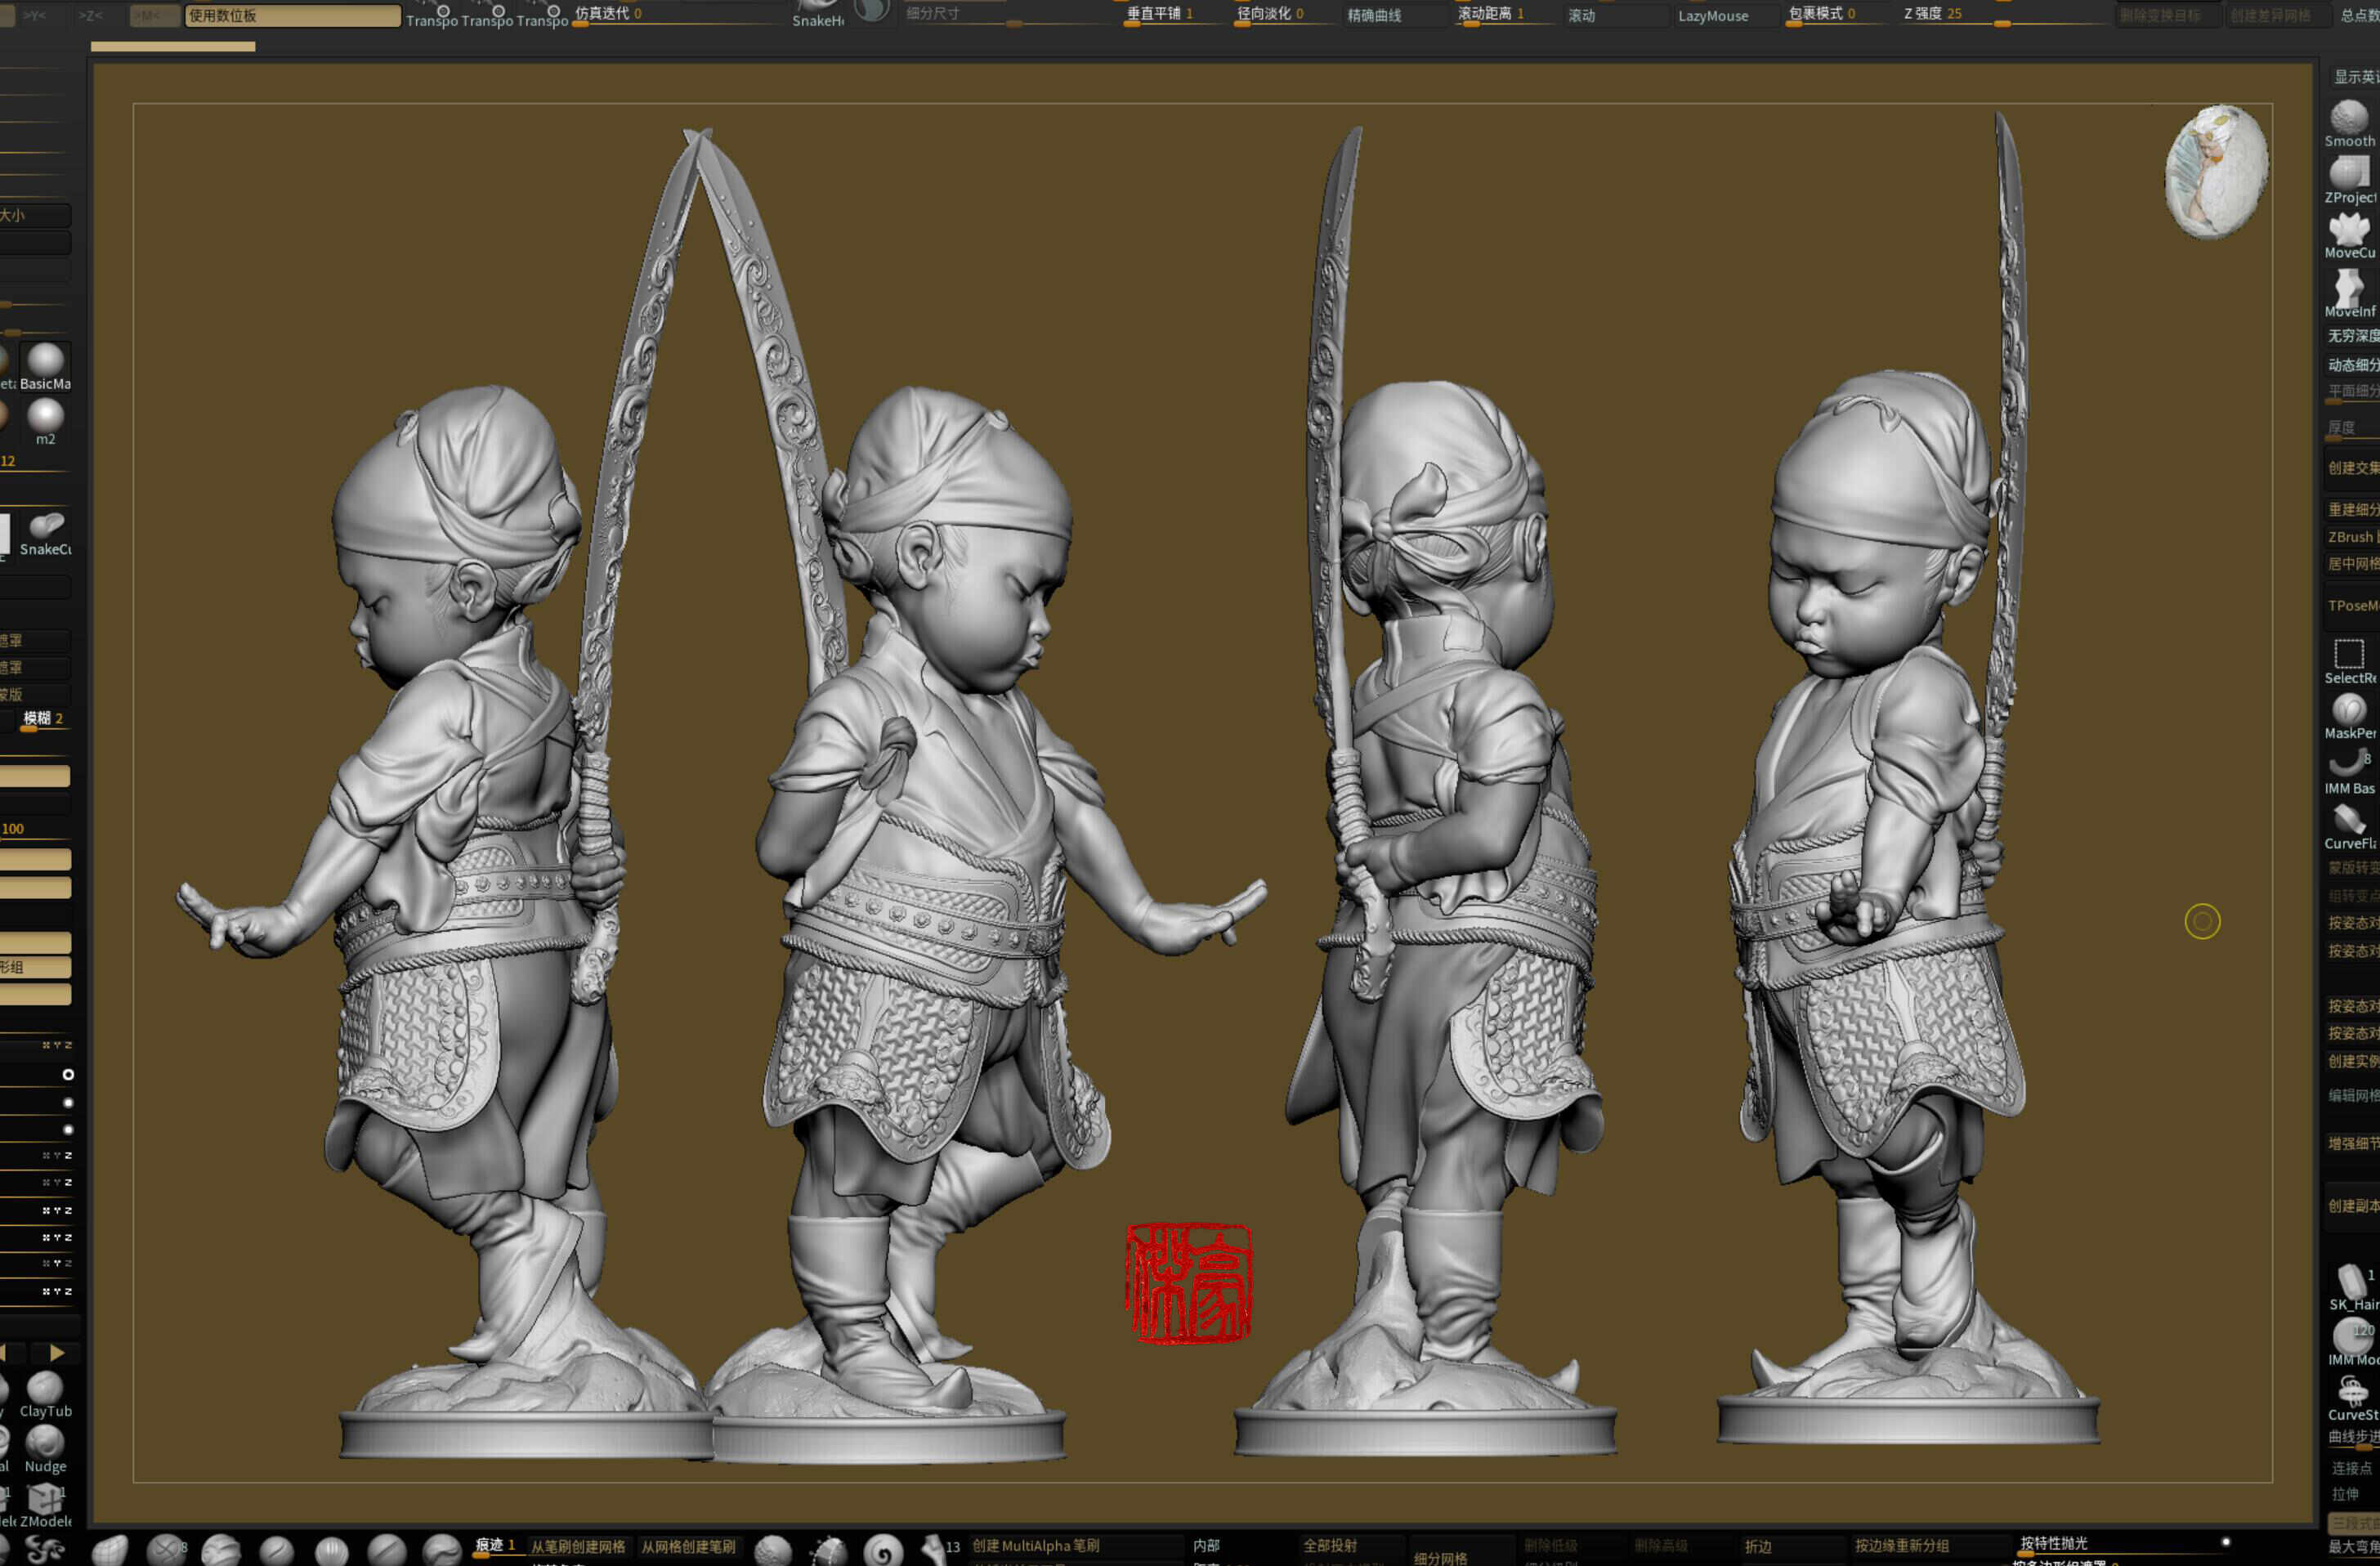
Task: Select the bottom shelf brush numbered 8
Action: tap(167, 1549)
